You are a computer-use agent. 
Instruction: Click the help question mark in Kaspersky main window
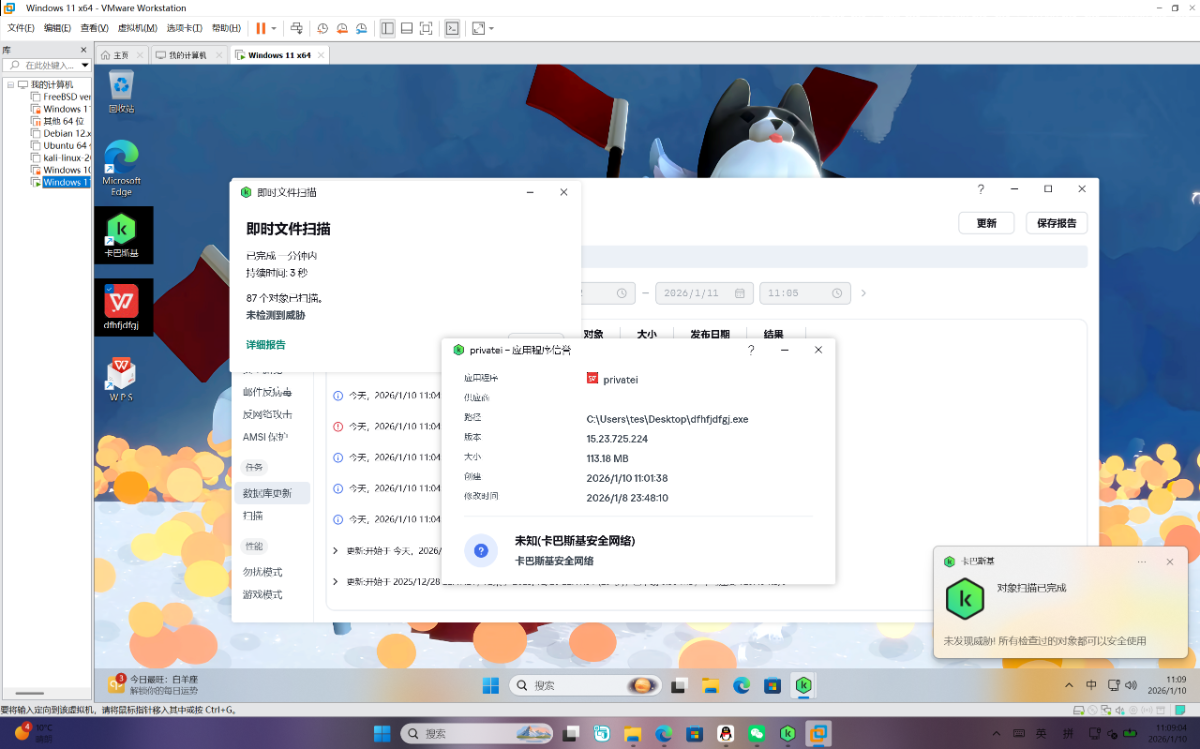point(981,189)
